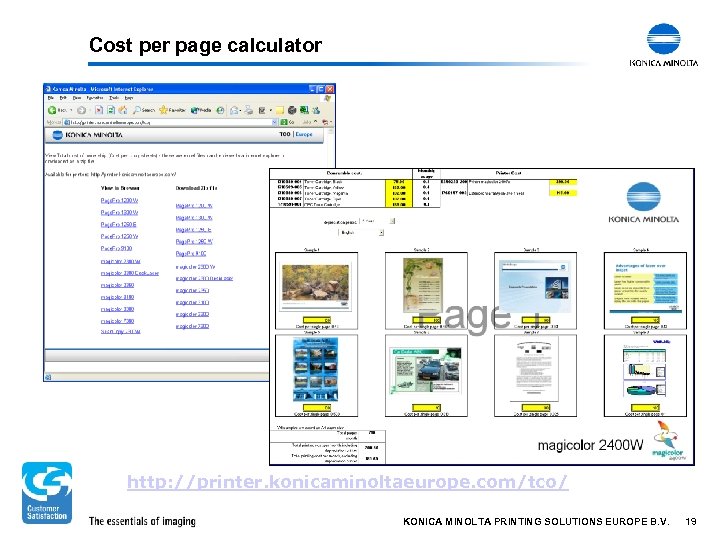Open the Tools menu
The height and width of the screenshot is (540, 720).
point(114,98)
